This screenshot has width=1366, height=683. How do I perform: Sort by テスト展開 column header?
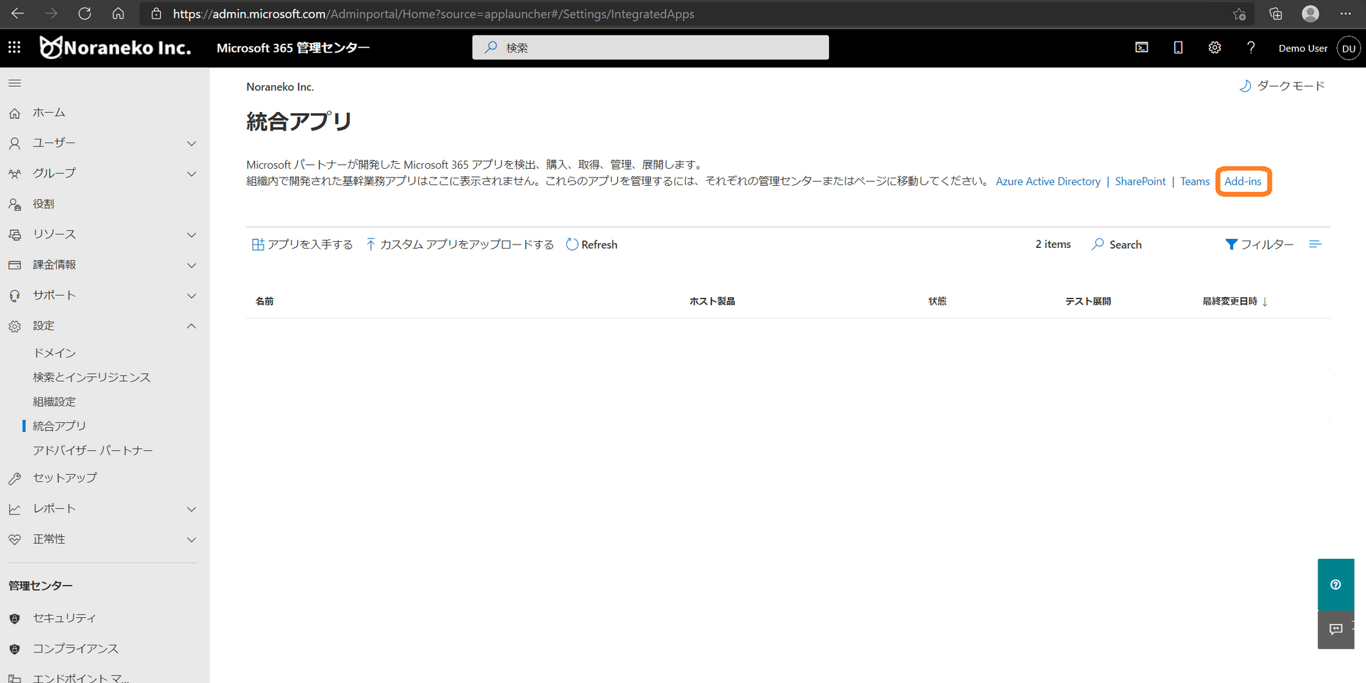(x=1088, y=301)
